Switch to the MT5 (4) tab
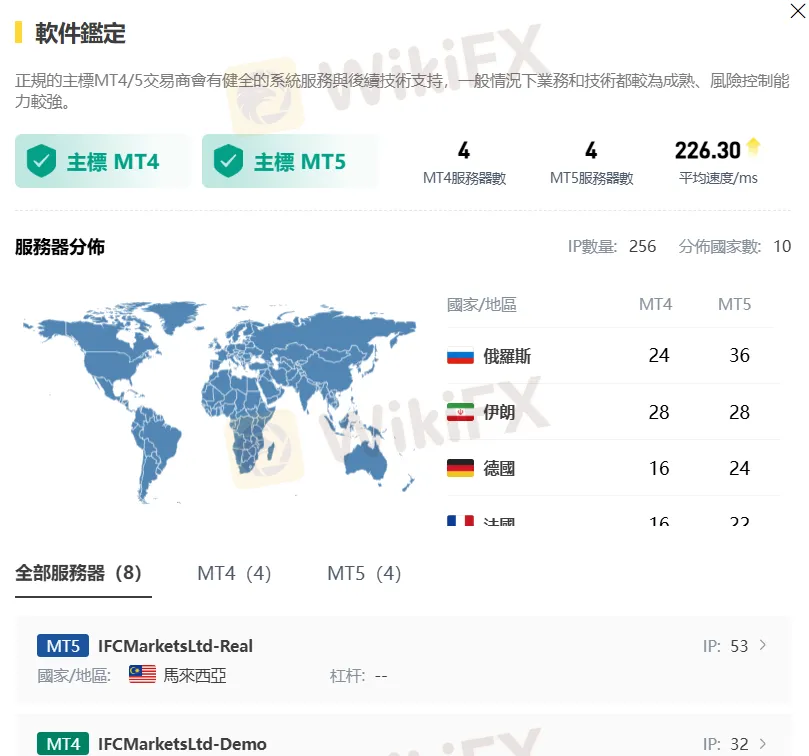 point(364,573)
